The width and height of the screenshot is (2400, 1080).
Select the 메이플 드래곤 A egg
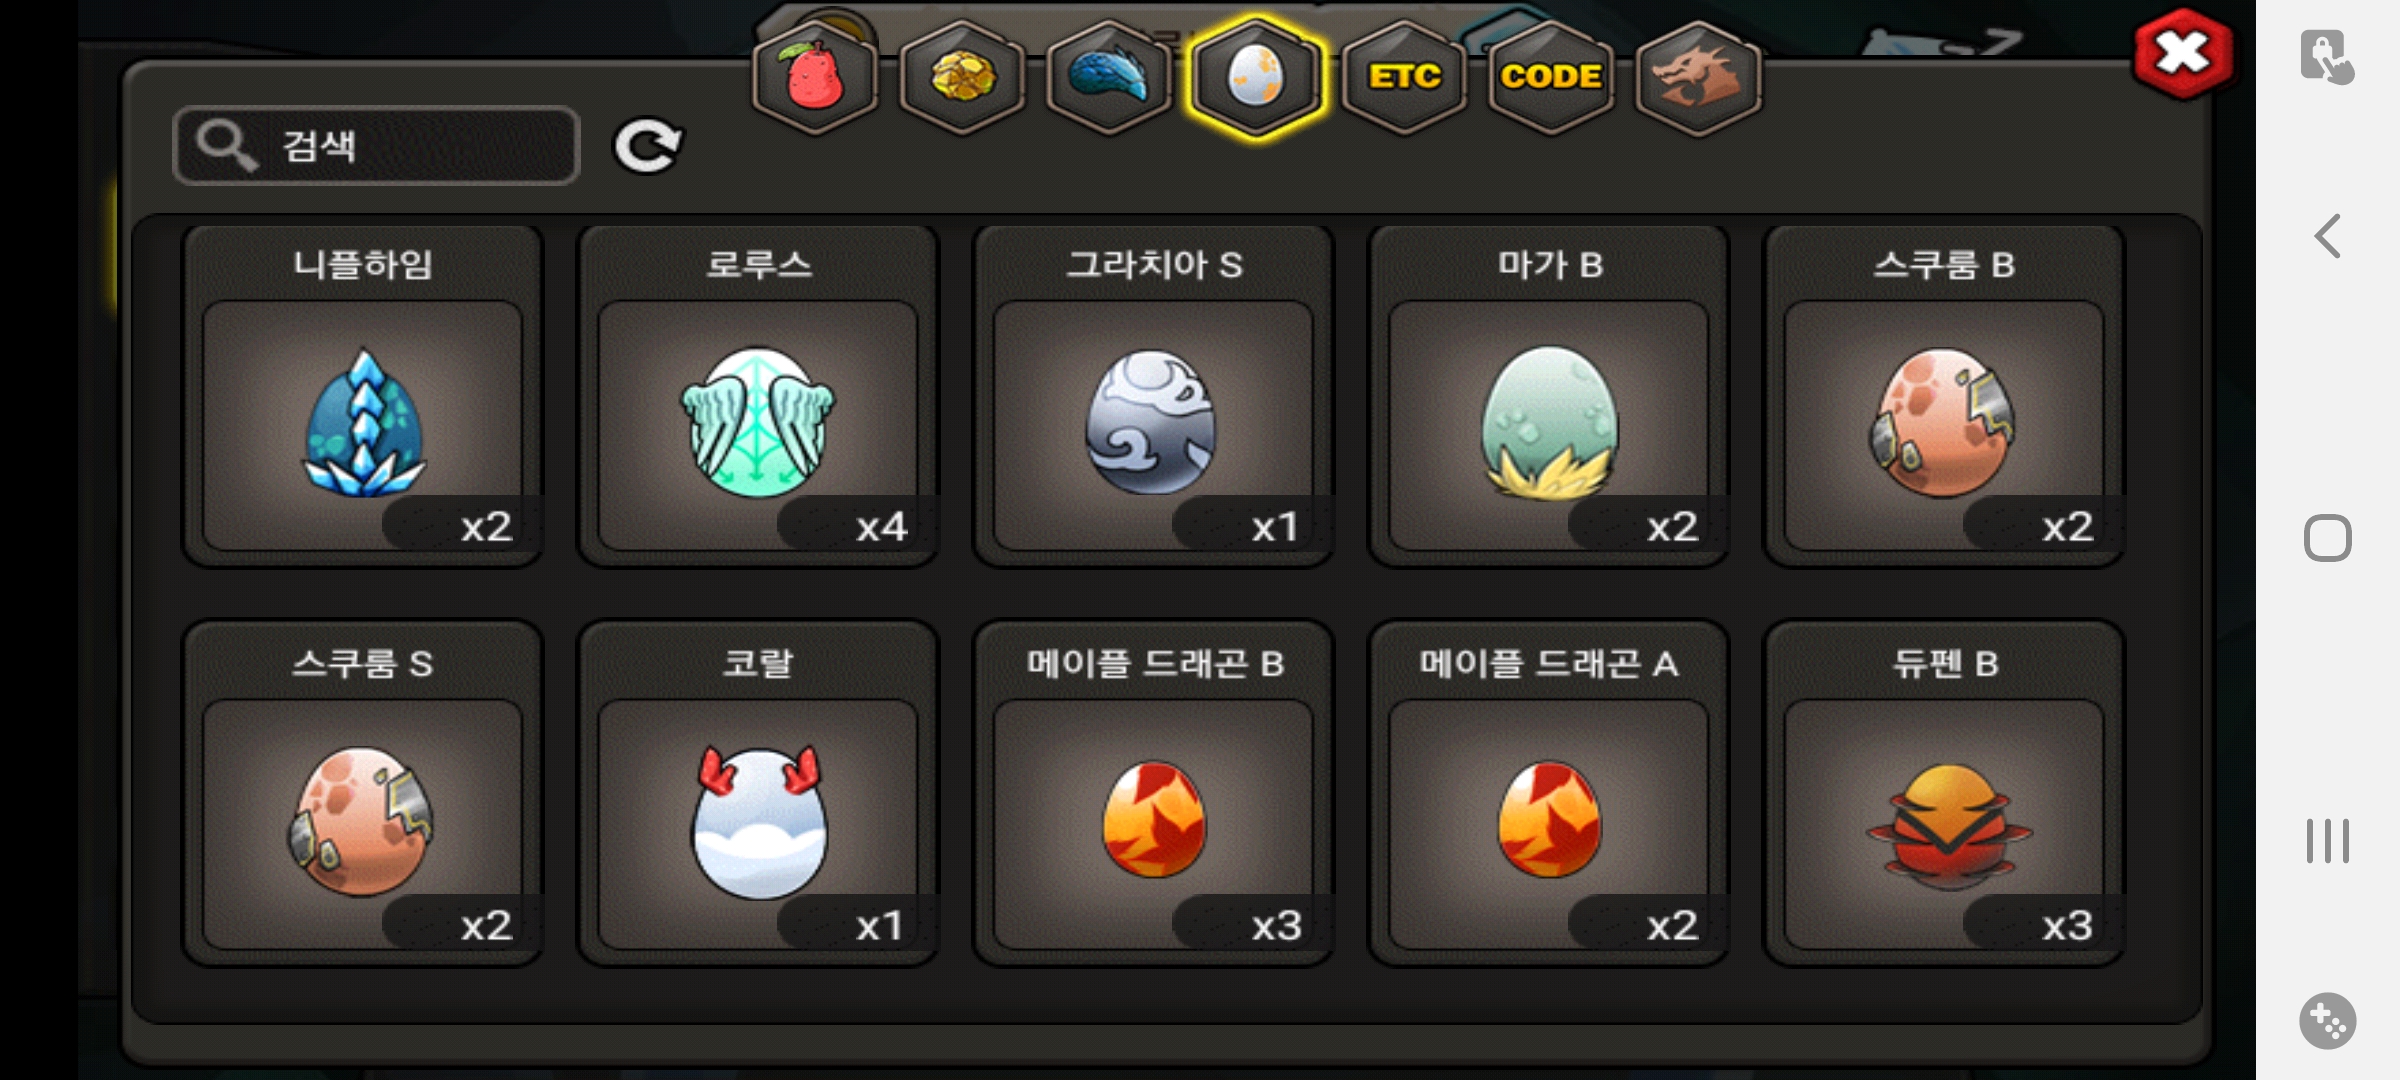point(1549,794)
